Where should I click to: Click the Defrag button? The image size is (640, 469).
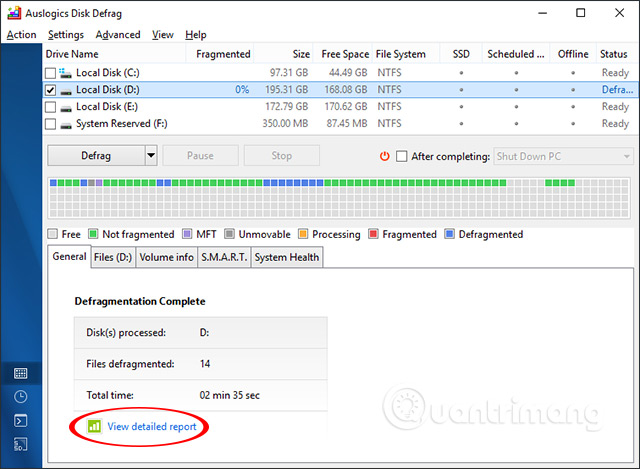coord(96,156)
